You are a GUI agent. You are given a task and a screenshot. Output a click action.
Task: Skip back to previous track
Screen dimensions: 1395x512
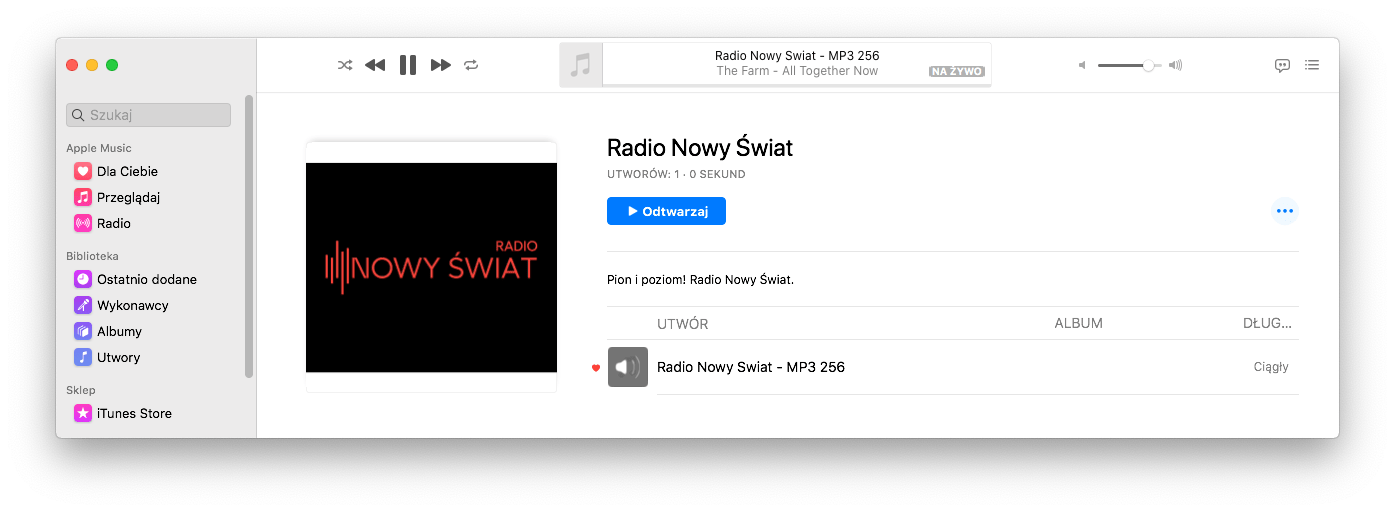(375, 65)
